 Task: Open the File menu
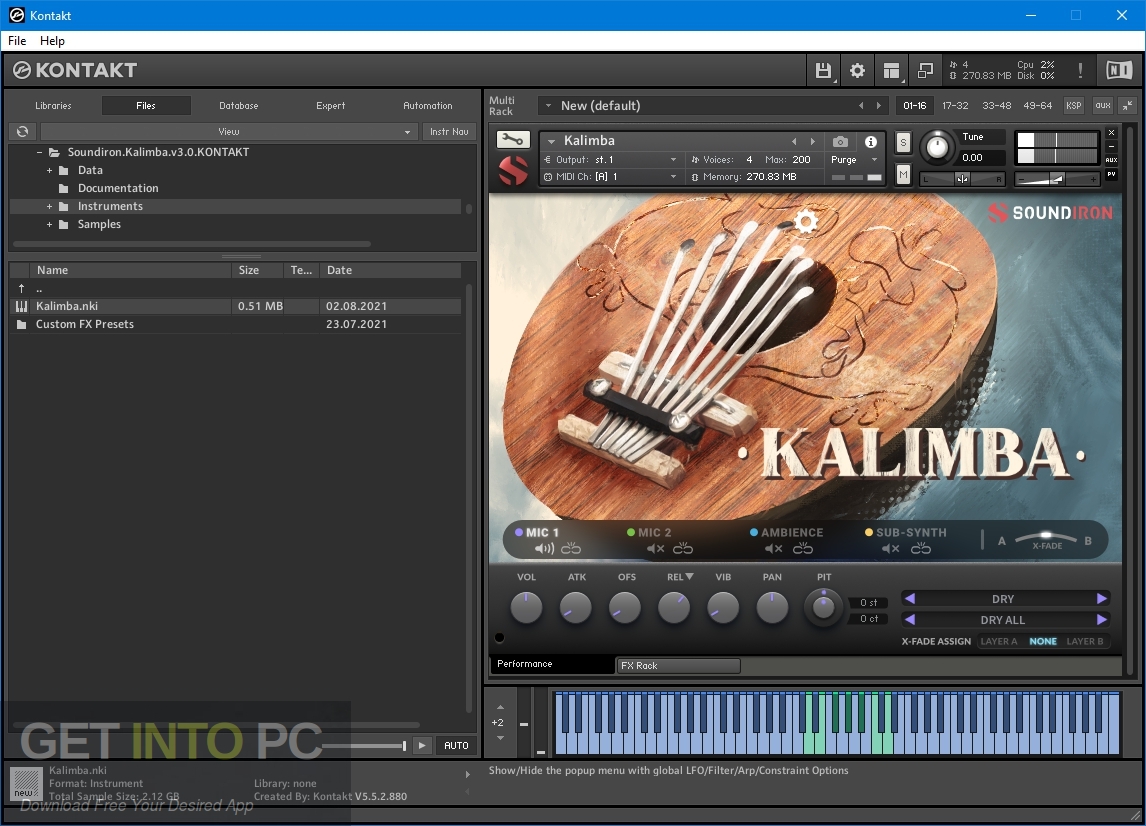tap(17, 41)
